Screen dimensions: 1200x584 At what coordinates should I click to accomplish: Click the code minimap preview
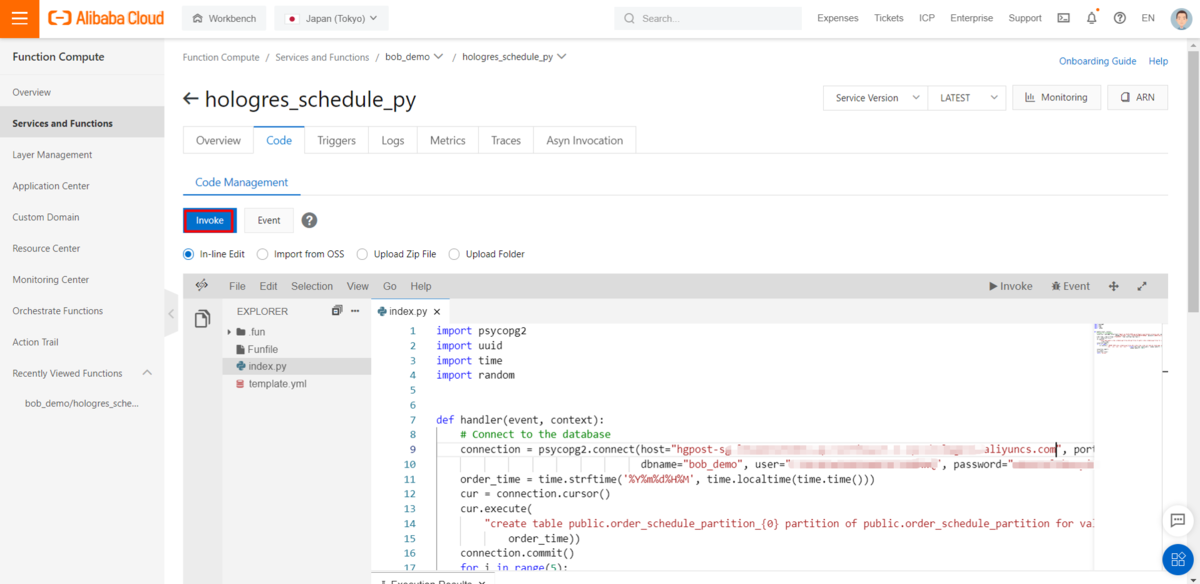tap(1129, 340)
